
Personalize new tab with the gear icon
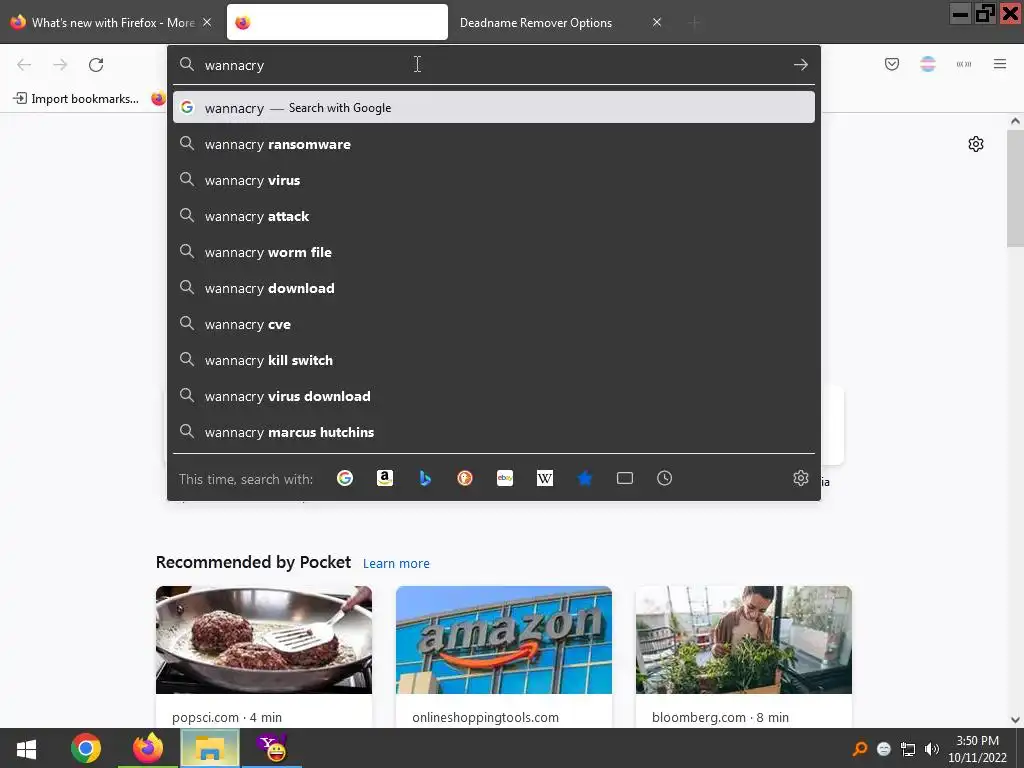pyautogui.click(x=976, y=144)
